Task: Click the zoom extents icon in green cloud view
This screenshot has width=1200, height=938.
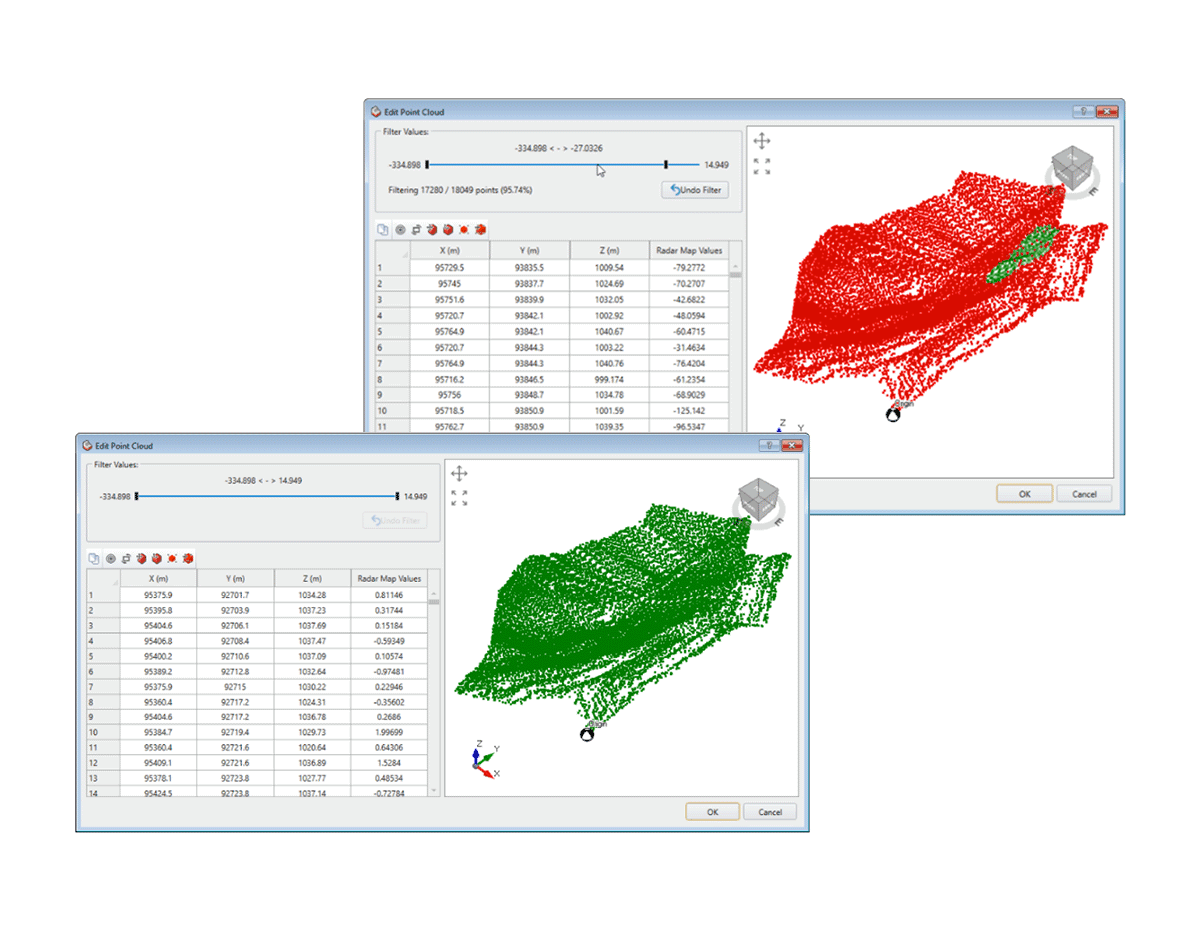Action: 459,497
